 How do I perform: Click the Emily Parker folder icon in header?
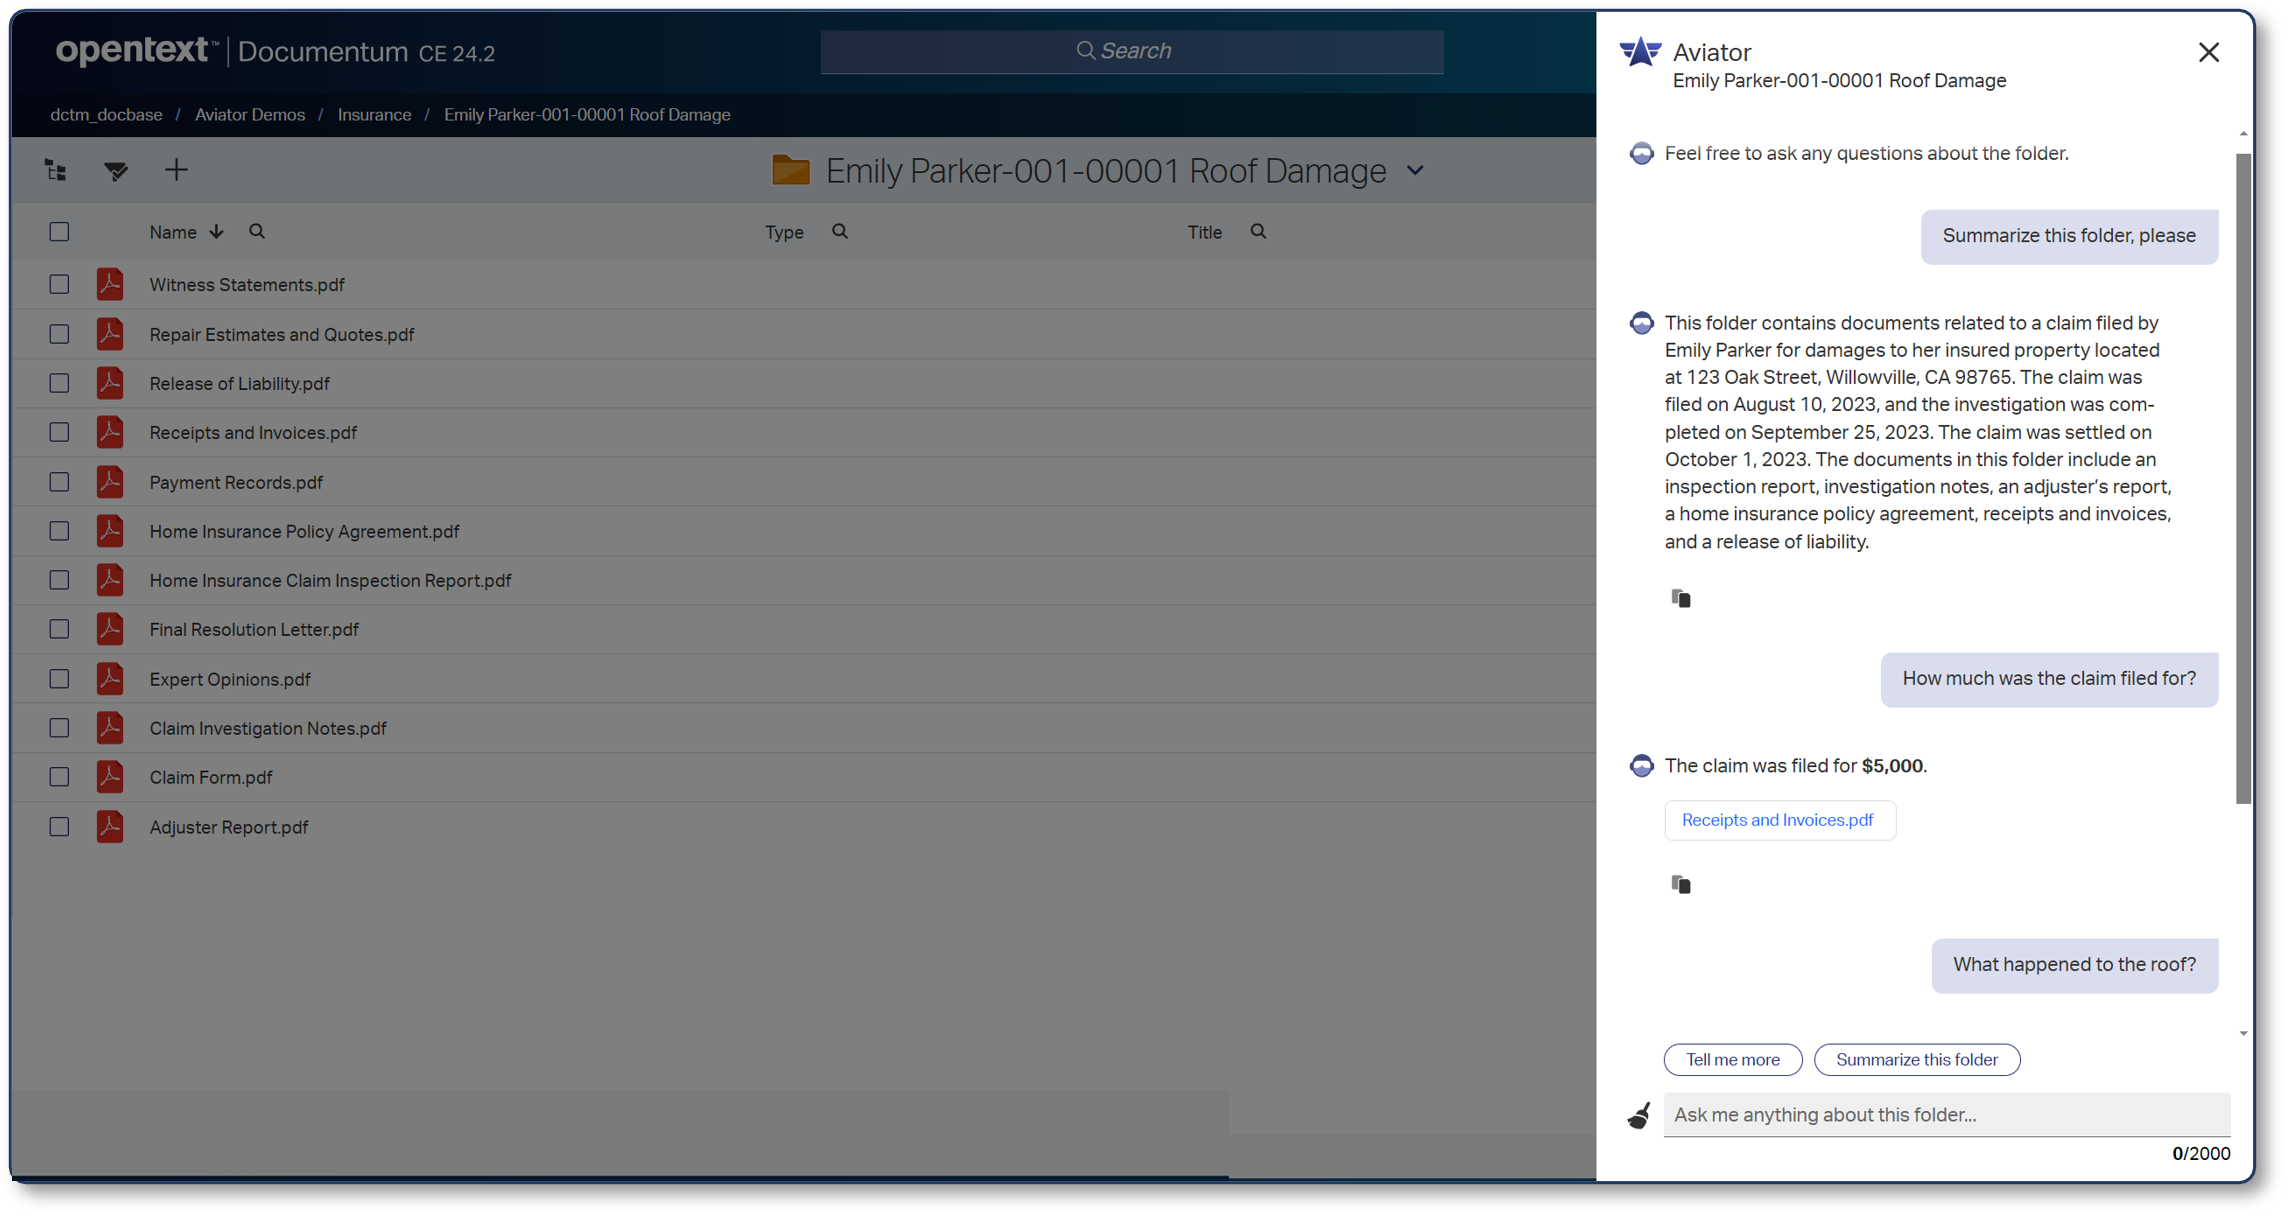tap(791, 170)
